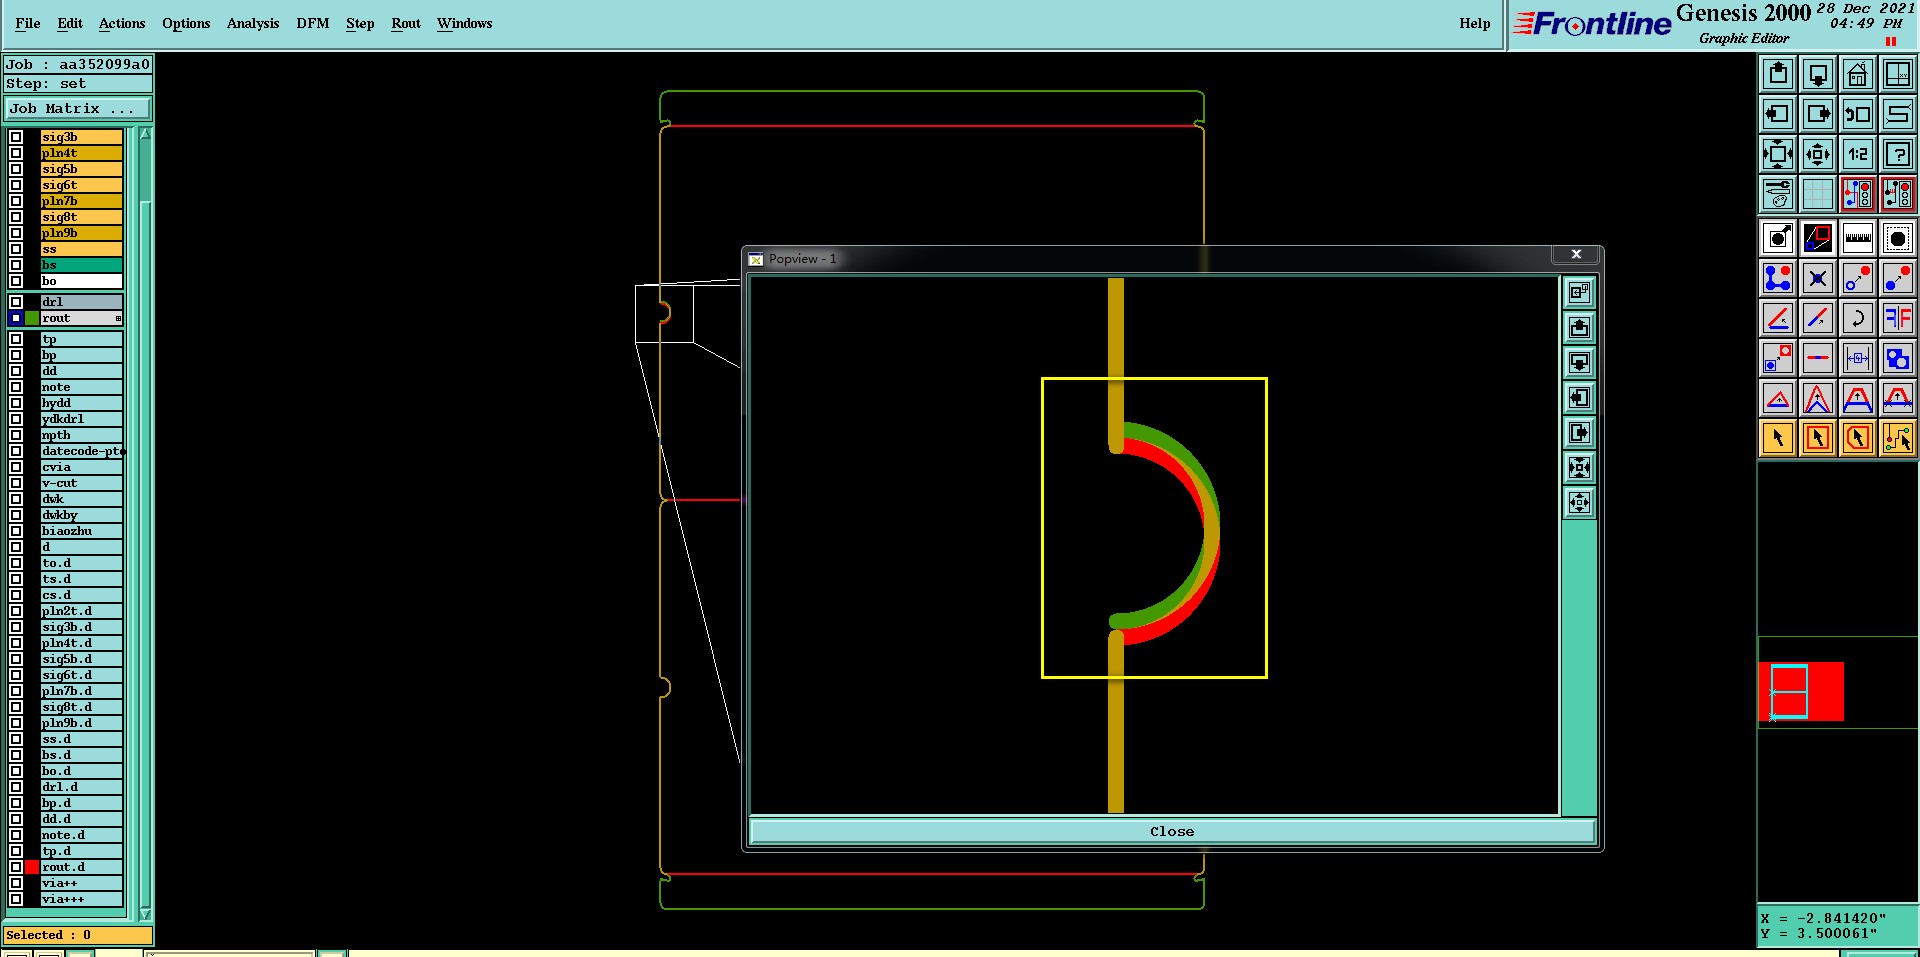
Task: Toggle the grid display icon
Action: coord(1818,194)
